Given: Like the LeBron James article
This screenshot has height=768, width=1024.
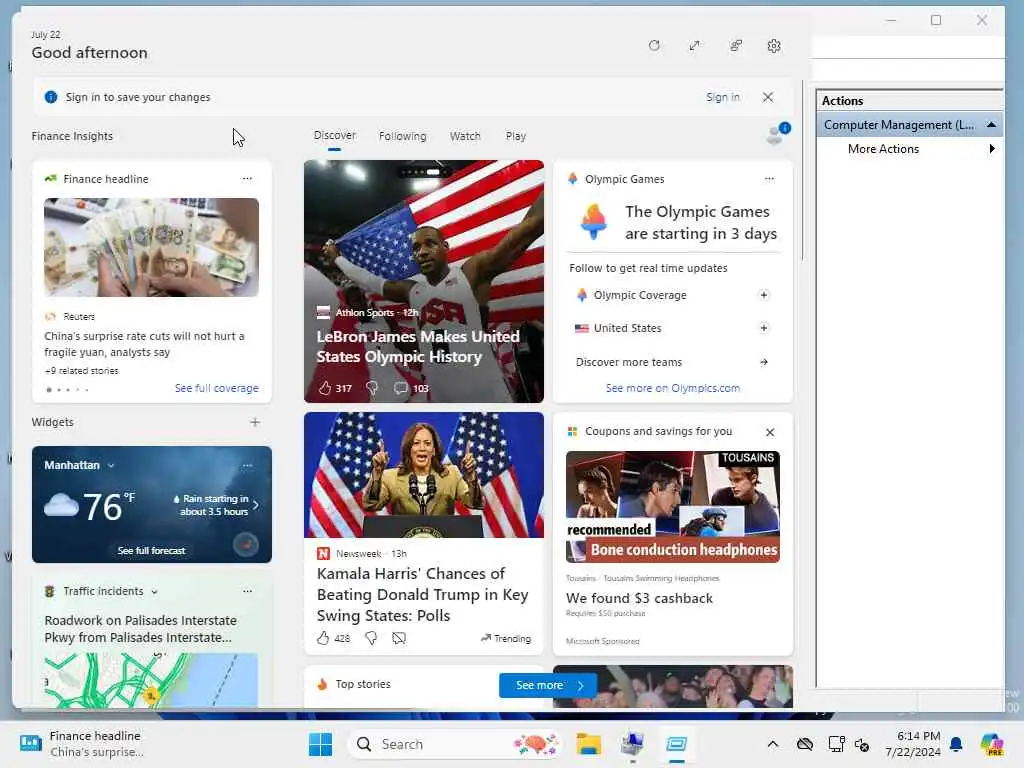Looking at the screenshot, I should [325, 388].
